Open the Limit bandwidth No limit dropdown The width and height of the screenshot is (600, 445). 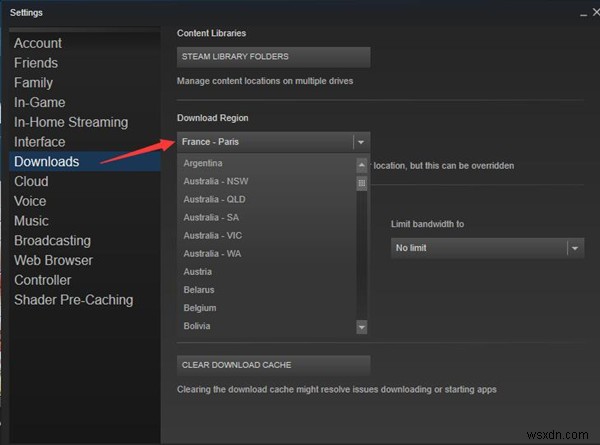pos(487,248)
